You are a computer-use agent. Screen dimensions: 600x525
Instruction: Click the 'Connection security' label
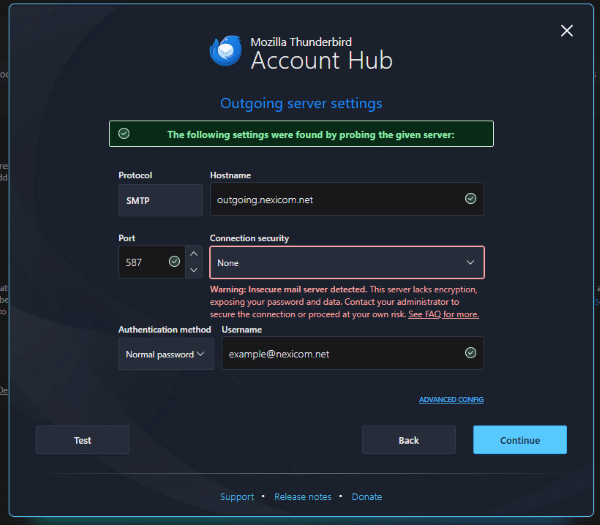coord(249,238)
